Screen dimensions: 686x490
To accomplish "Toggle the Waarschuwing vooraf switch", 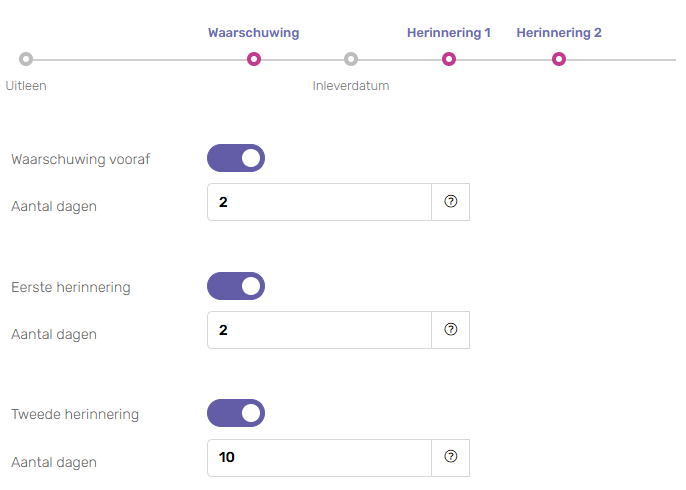I will 236,158.
